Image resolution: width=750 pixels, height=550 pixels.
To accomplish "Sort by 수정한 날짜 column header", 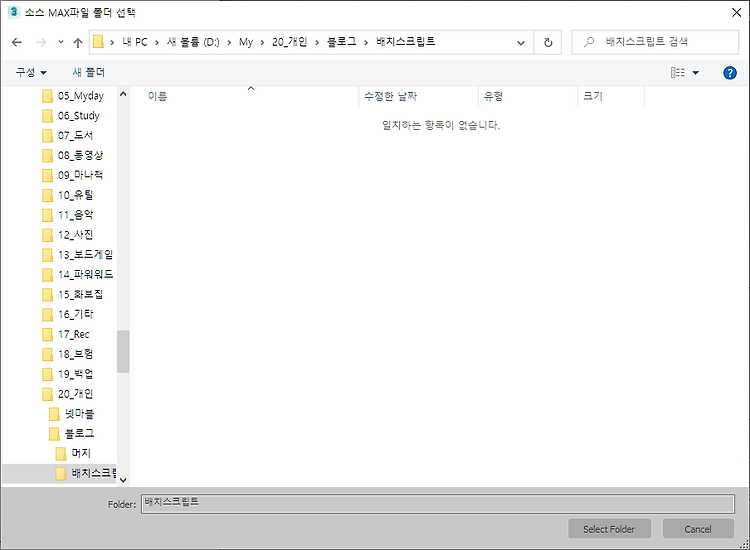I will (x=390, y=96).
